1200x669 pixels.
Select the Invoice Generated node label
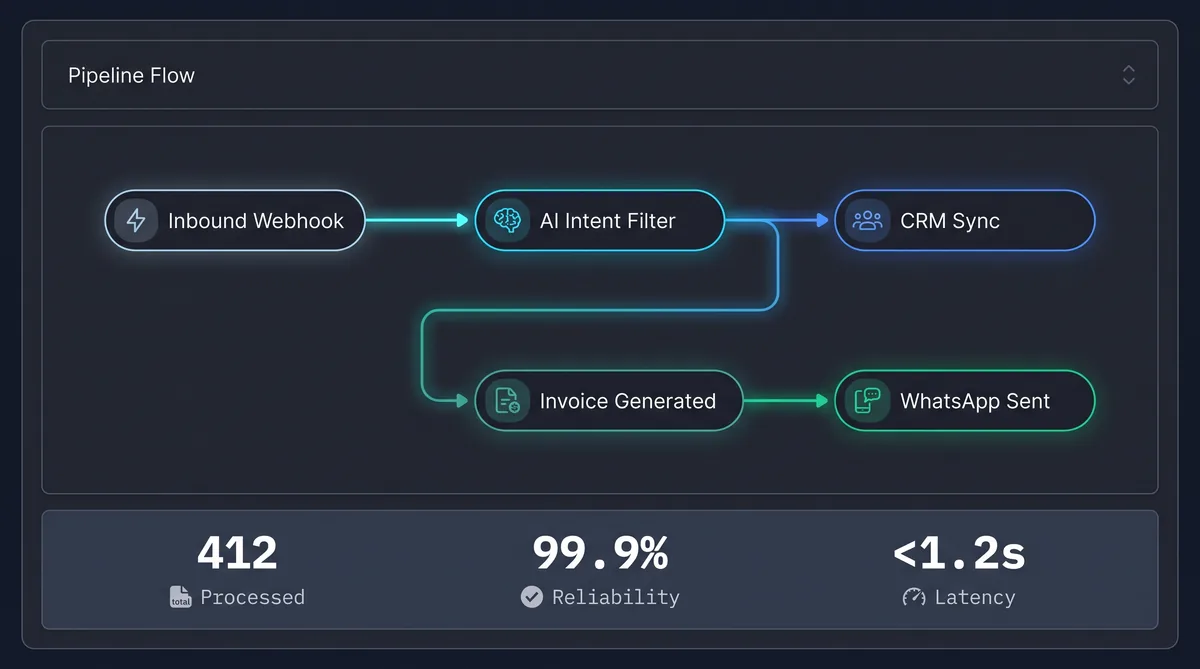(x=628, y=401)
